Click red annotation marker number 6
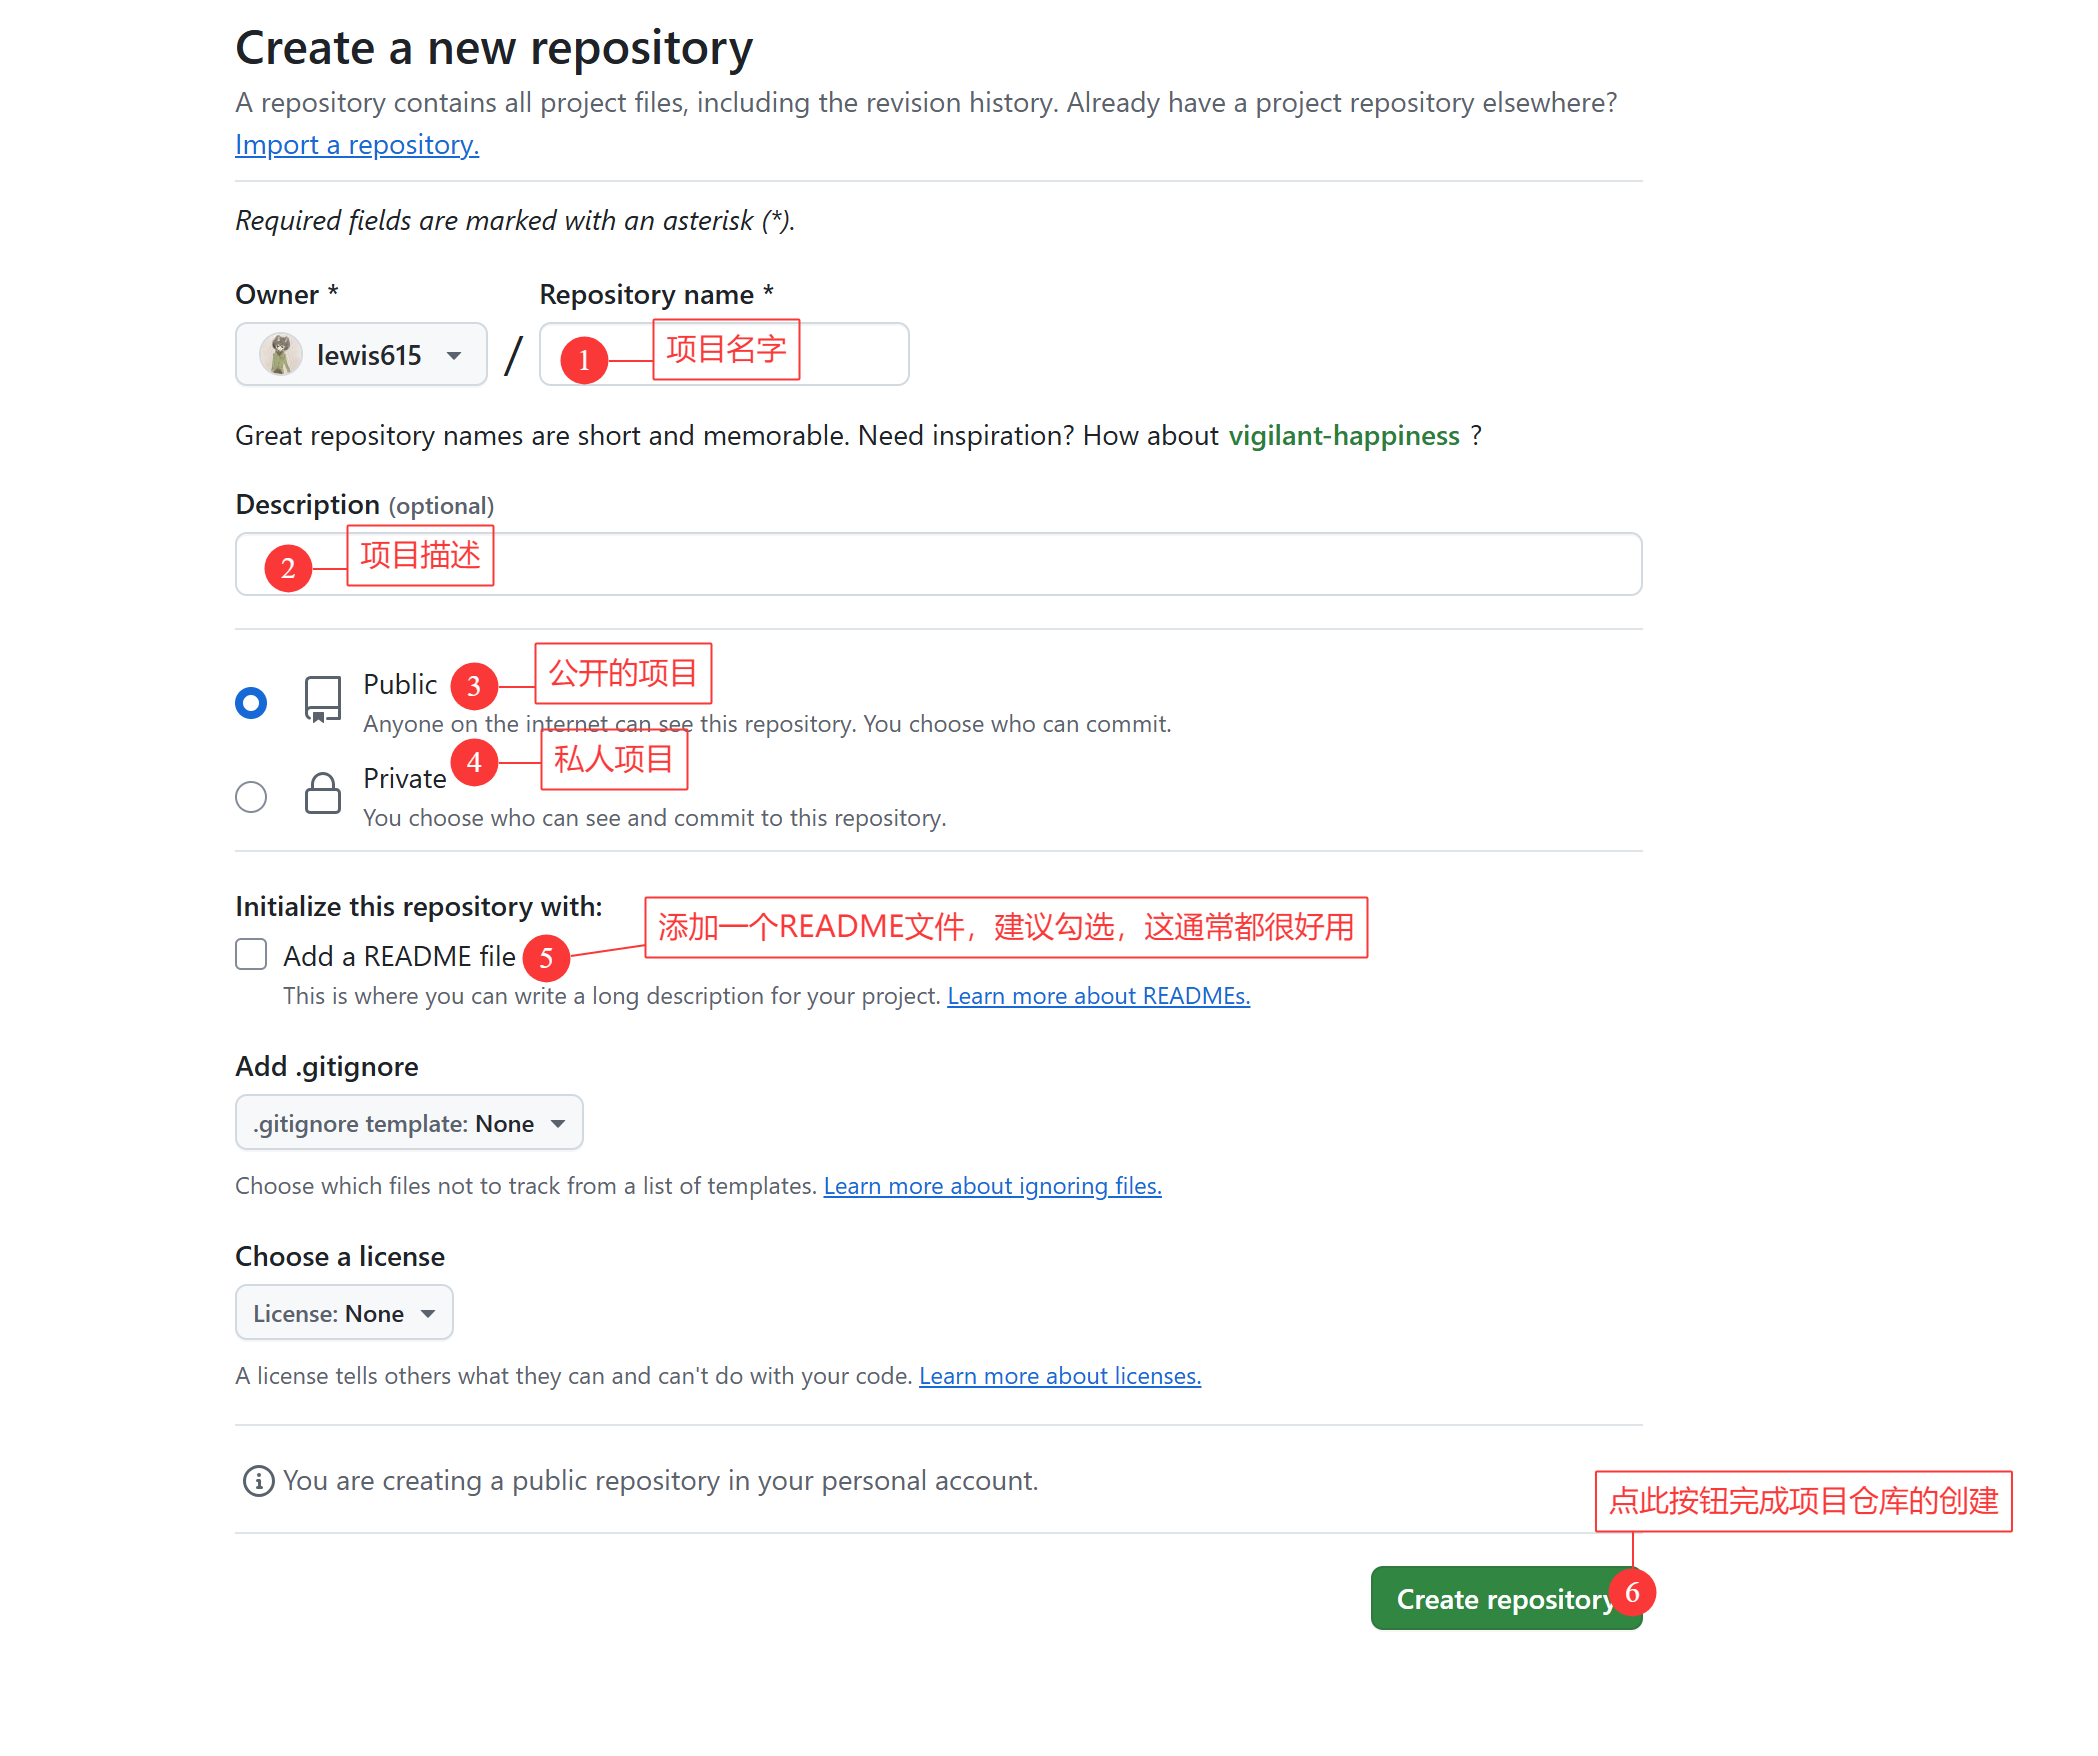This screenshot has width=2098, height=1756. coord(1632,1593)
